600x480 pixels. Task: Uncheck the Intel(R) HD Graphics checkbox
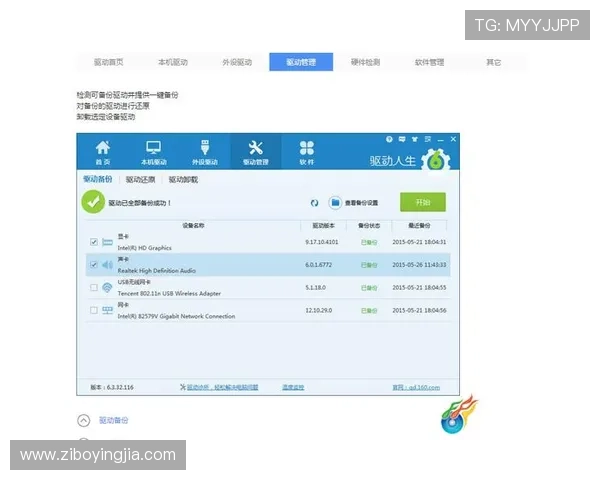(x=94, y=242)
